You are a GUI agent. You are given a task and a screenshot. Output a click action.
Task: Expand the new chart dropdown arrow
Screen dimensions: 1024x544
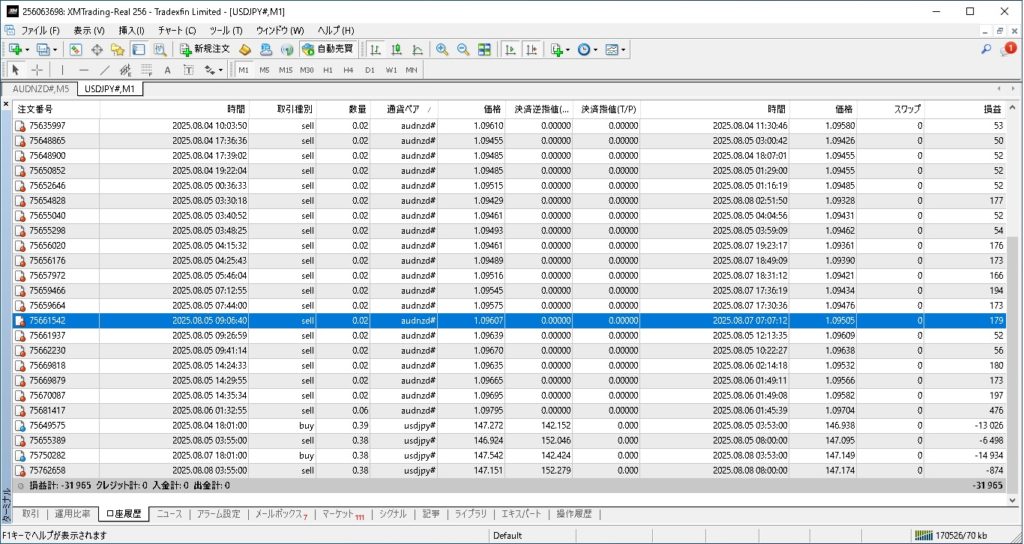(x=28, y=49)
